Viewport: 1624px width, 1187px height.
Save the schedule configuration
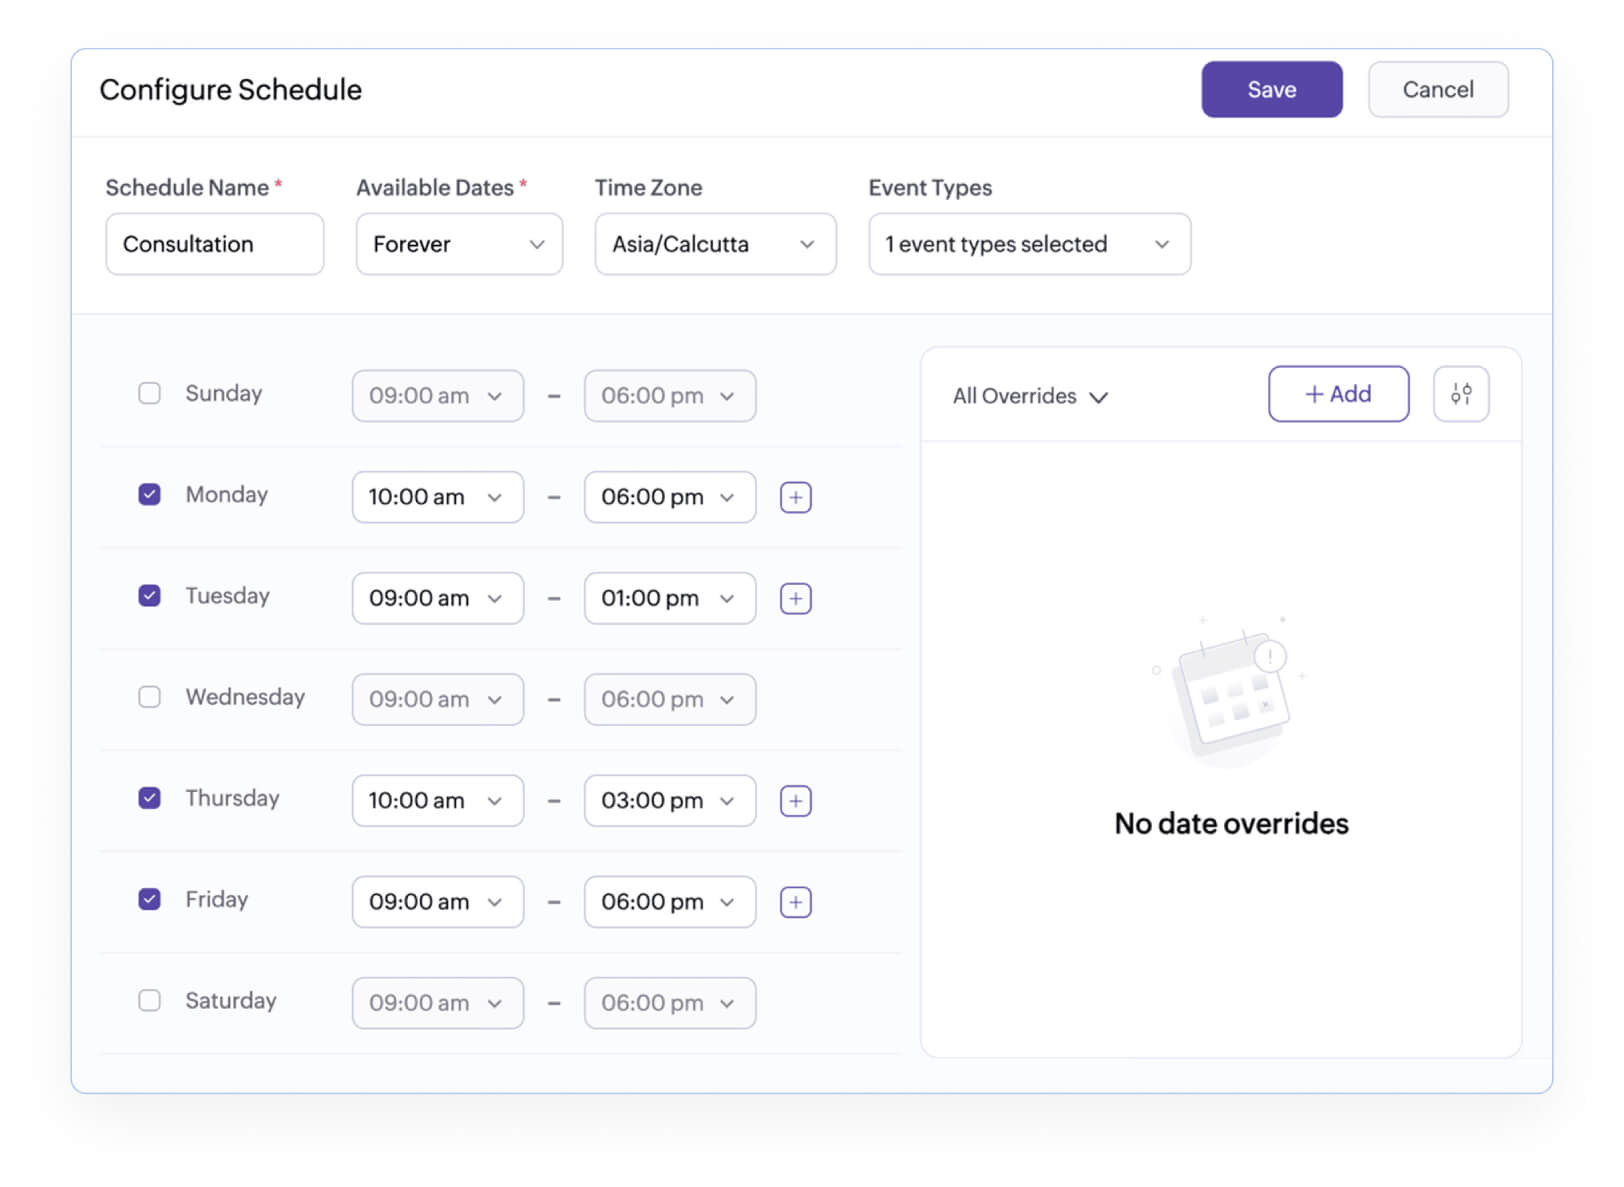coord(1272,89)
